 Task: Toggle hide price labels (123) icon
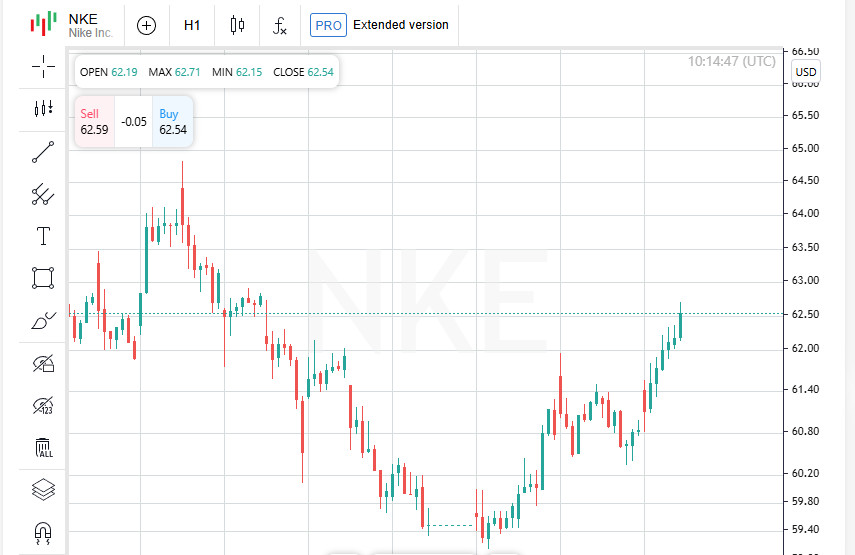tap(43, 405)
